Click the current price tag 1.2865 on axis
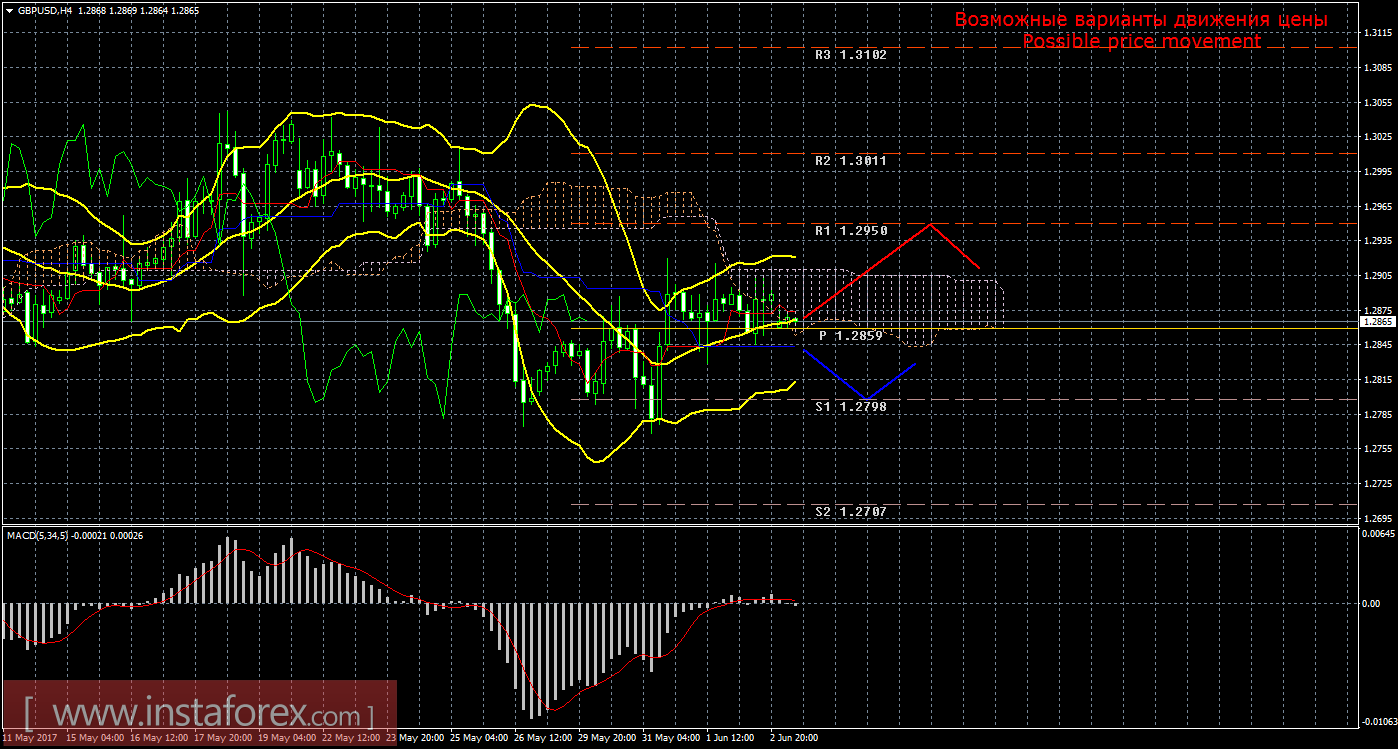The image size is (1398, 749). (1378, 322)
